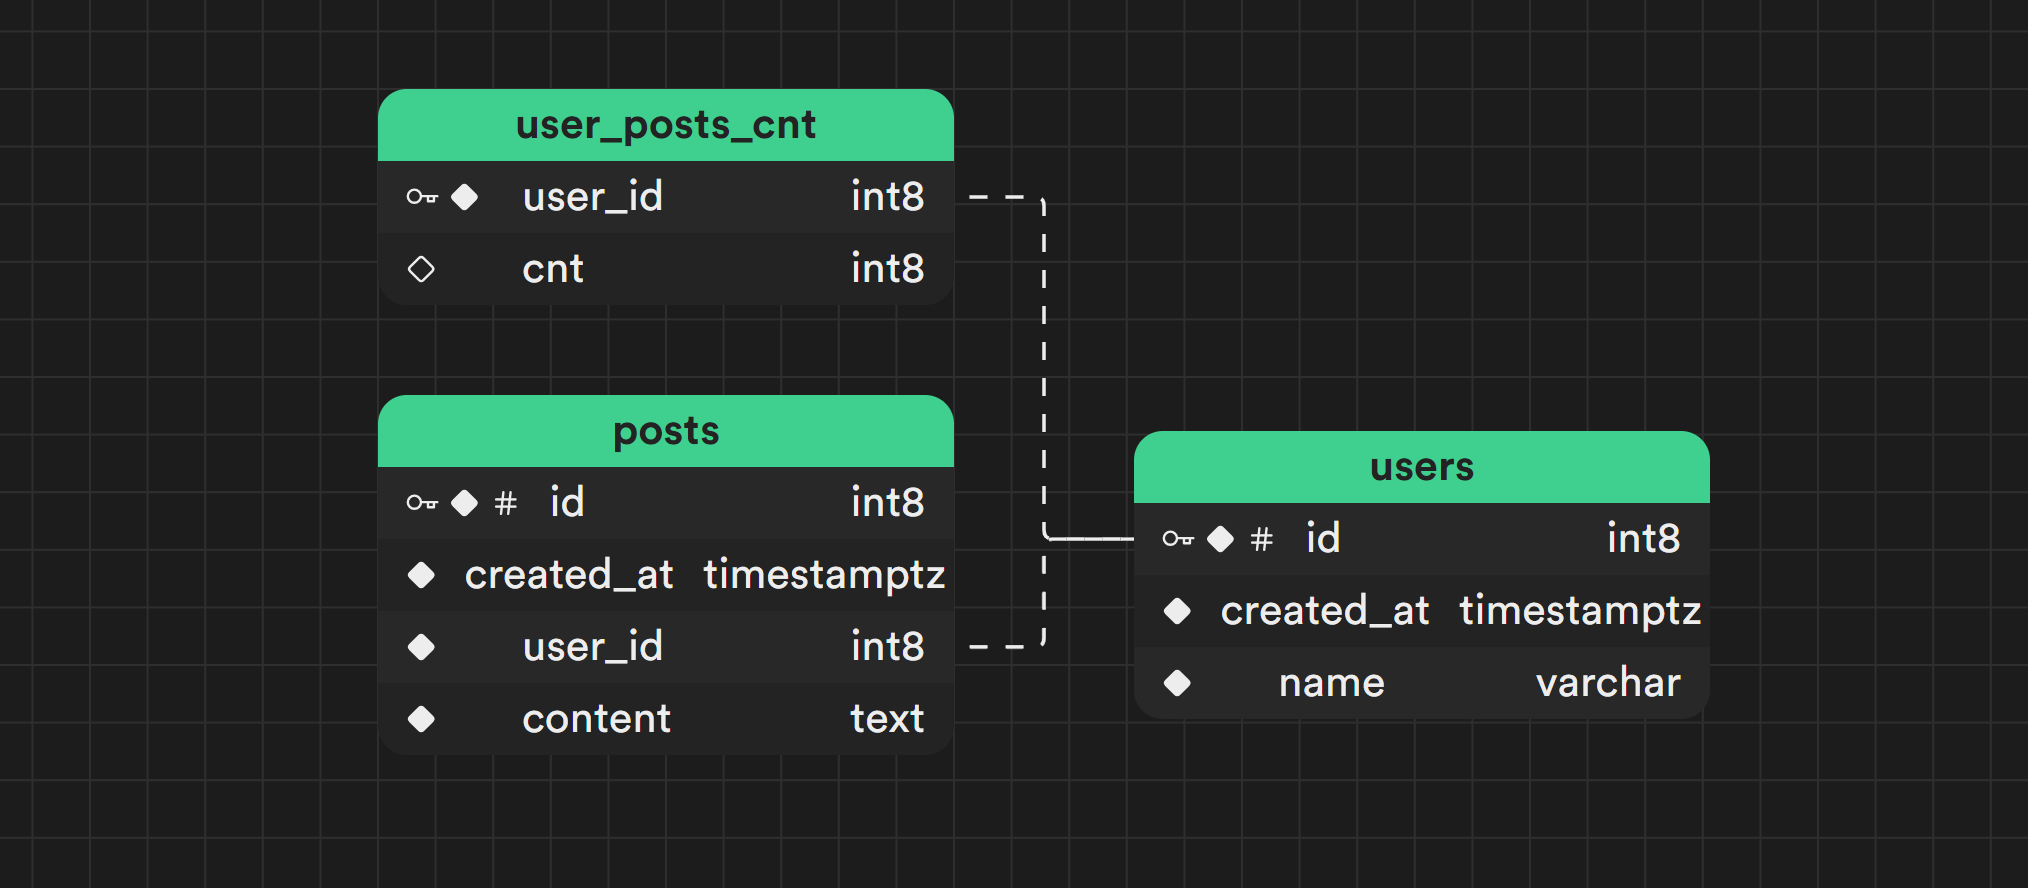Select the posts table header
2028x888 pixels.
pos(666,432)
